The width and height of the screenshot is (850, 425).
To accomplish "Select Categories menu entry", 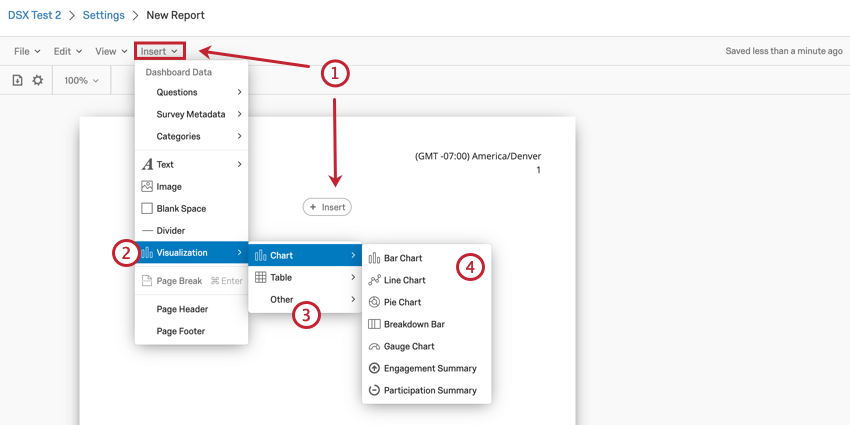I will (x=191, y=136).
